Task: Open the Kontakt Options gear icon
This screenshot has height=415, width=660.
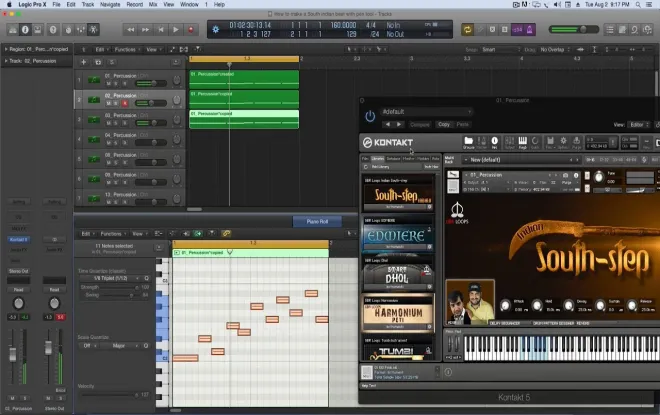Action: tap(563, 141)
